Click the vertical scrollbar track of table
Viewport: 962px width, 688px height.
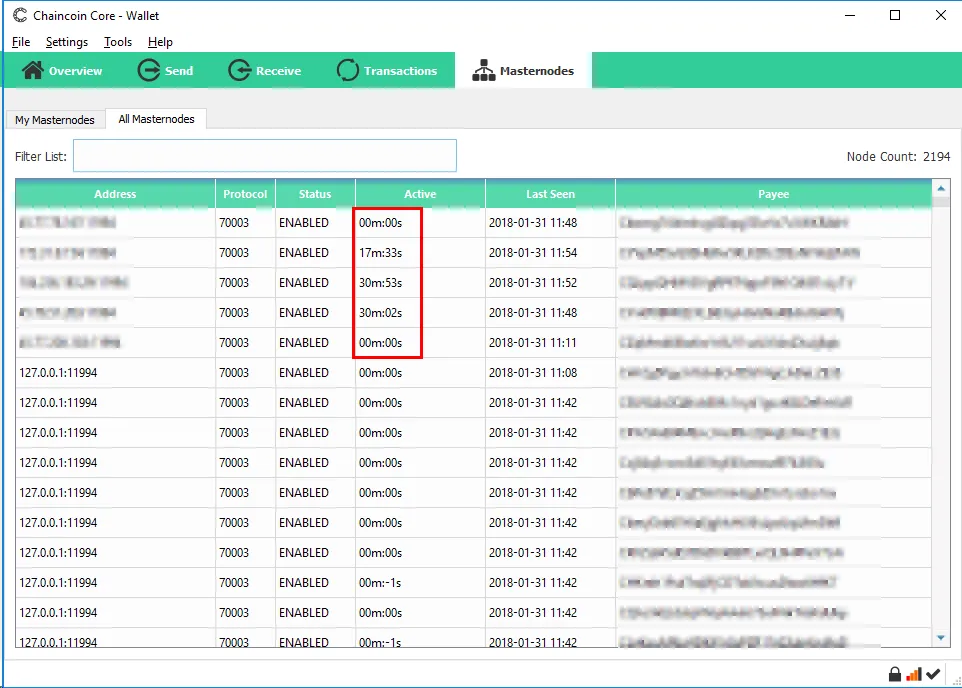(941, 417)
